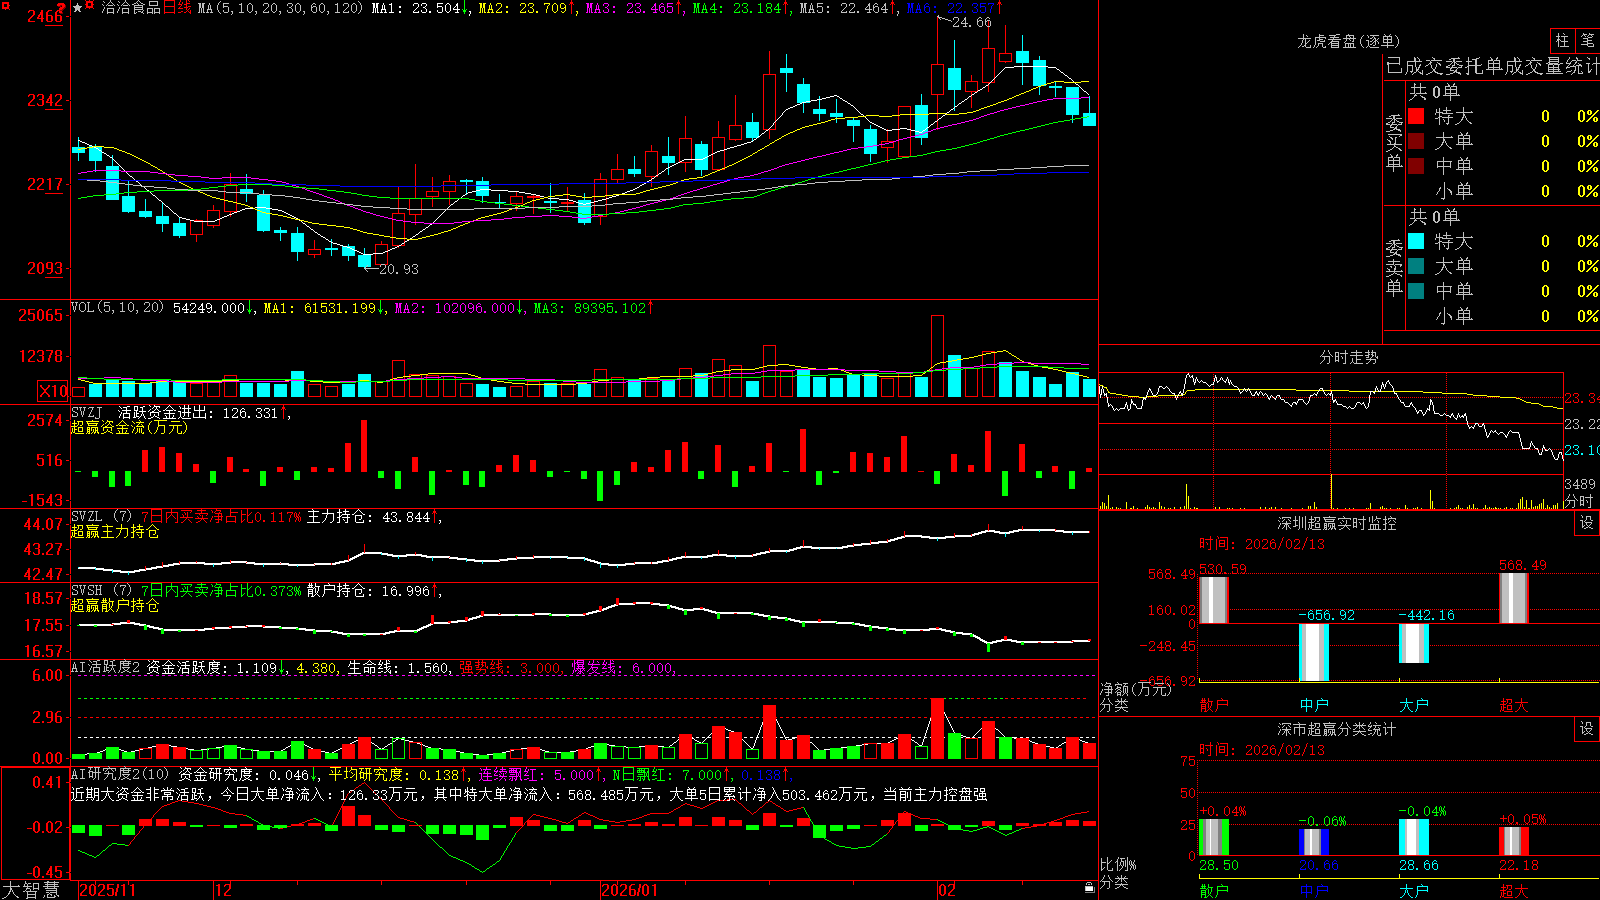Click the 24.66 high price annotation
The image size is (1600, 900).
(972, 22)
